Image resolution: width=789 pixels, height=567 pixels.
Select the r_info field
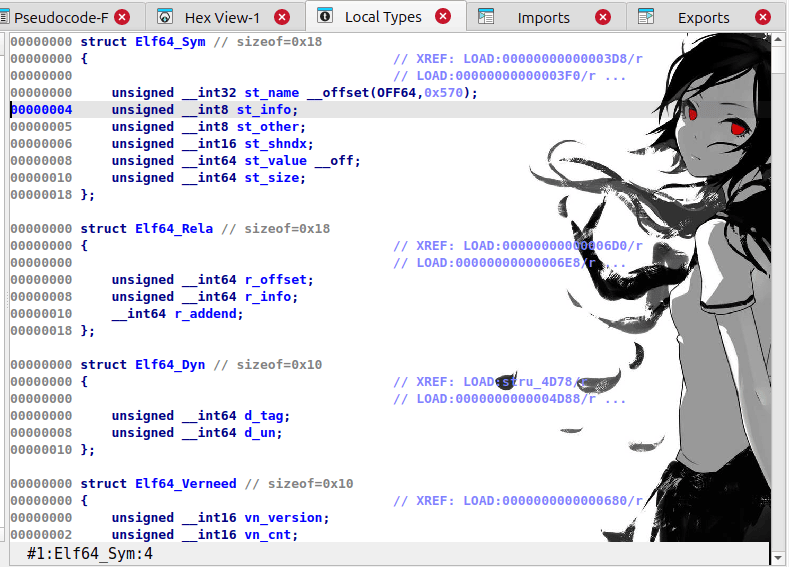click(268, 297)
